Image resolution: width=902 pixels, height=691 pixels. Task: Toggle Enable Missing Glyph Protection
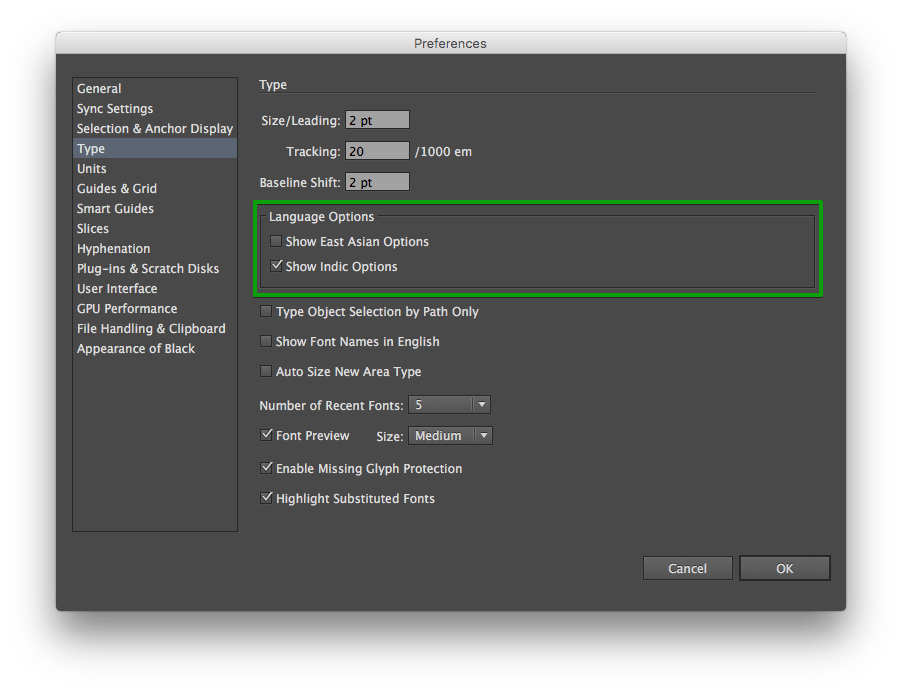coord(266,468)
